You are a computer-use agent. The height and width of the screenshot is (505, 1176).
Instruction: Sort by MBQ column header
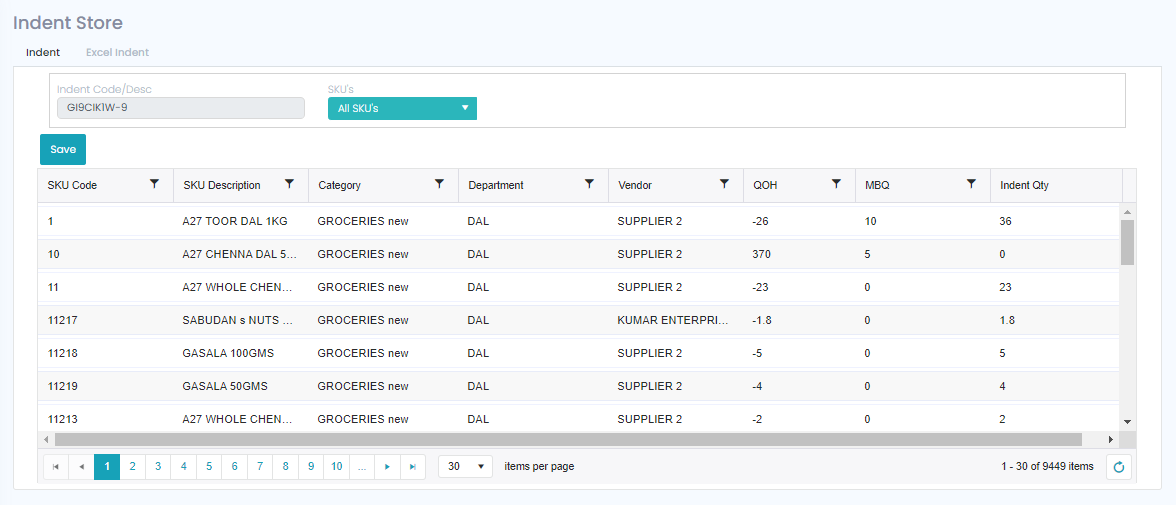[878, 185]
